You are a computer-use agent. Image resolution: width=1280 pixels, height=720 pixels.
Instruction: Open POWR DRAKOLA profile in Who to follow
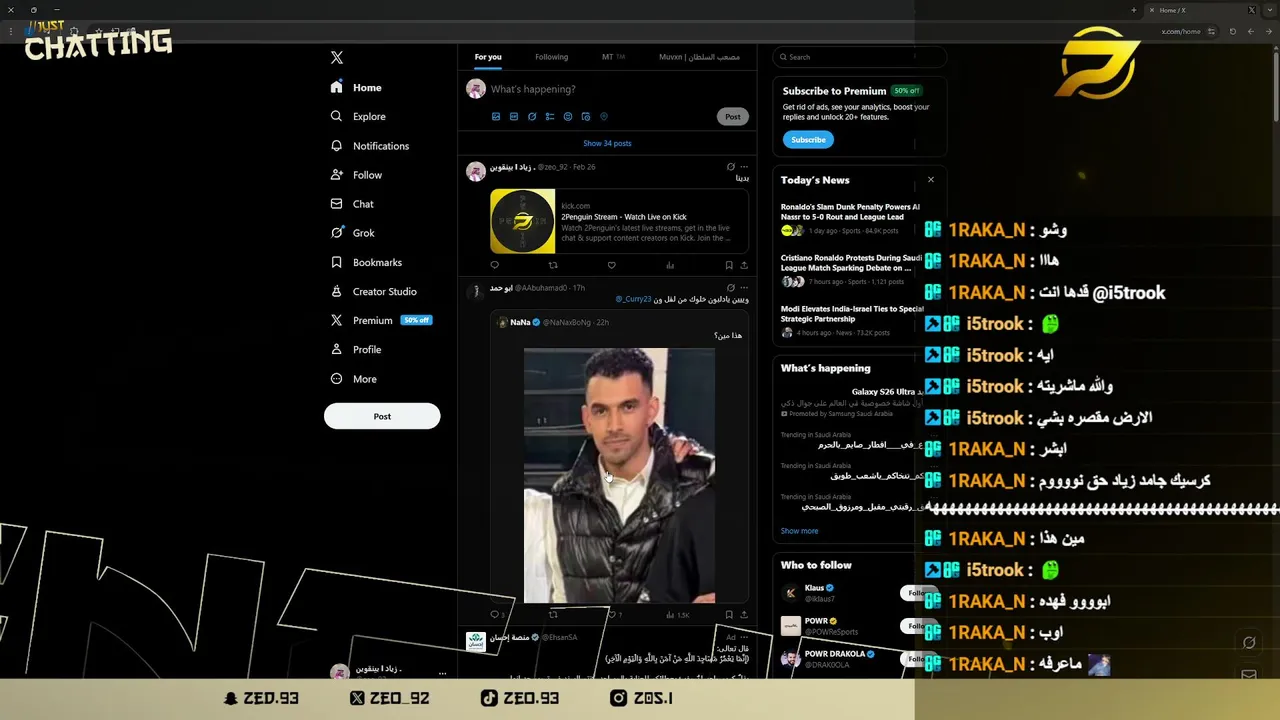(x=845, y=659)
